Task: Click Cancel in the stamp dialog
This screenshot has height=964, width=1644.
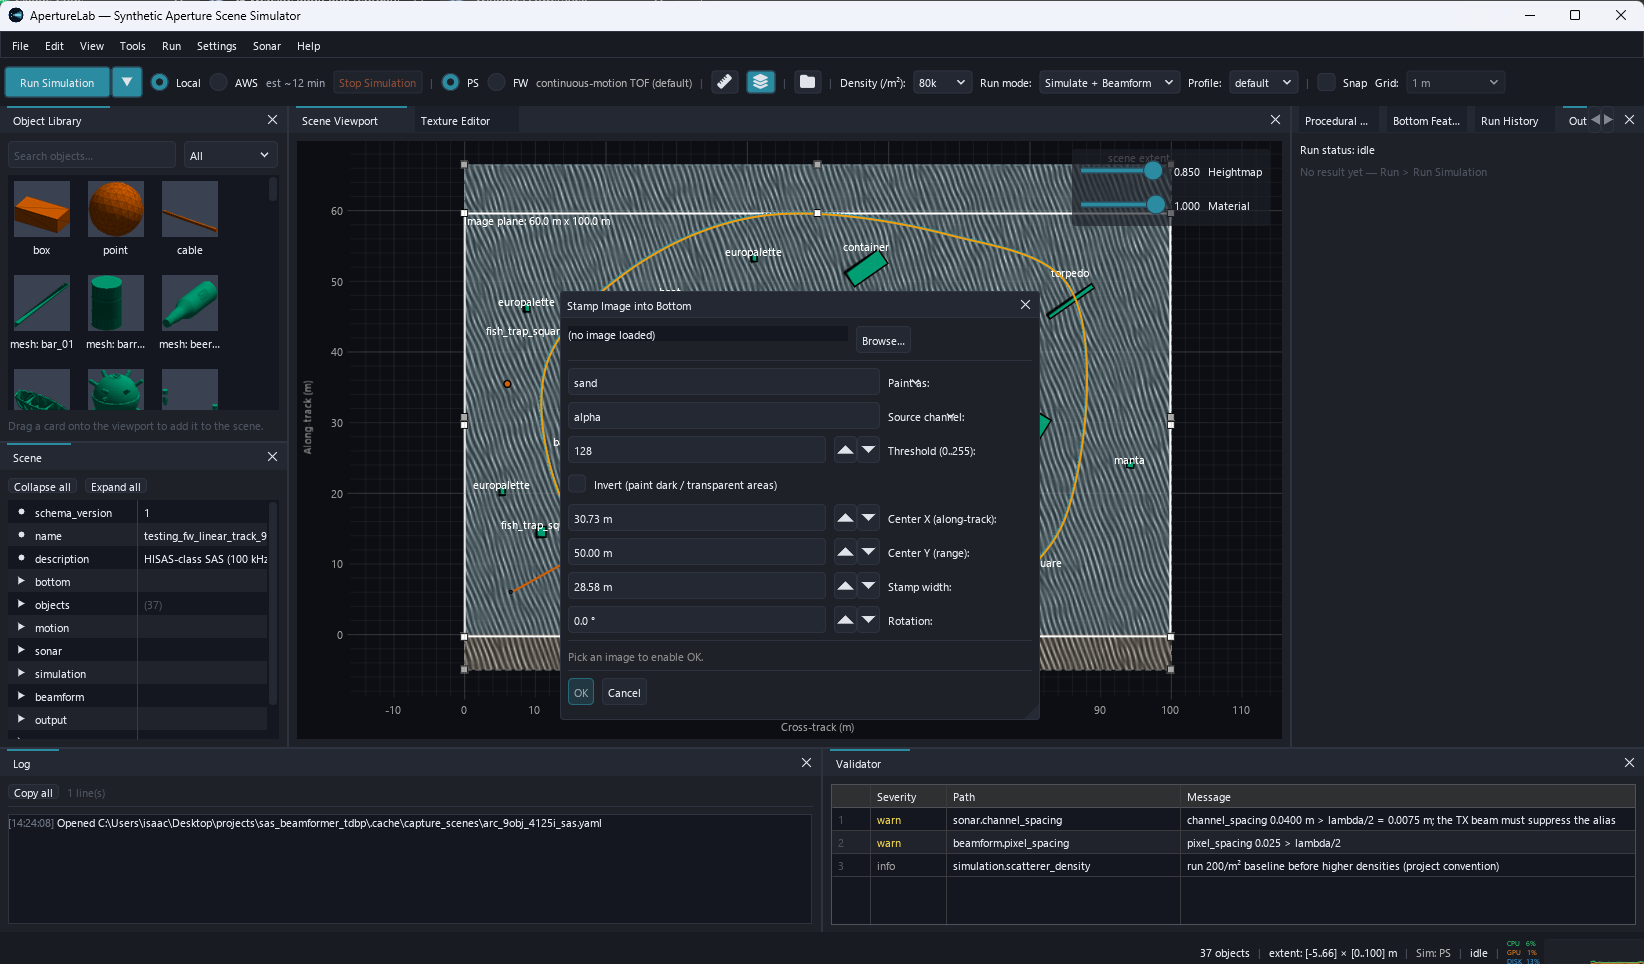Action: coord(624,692)
